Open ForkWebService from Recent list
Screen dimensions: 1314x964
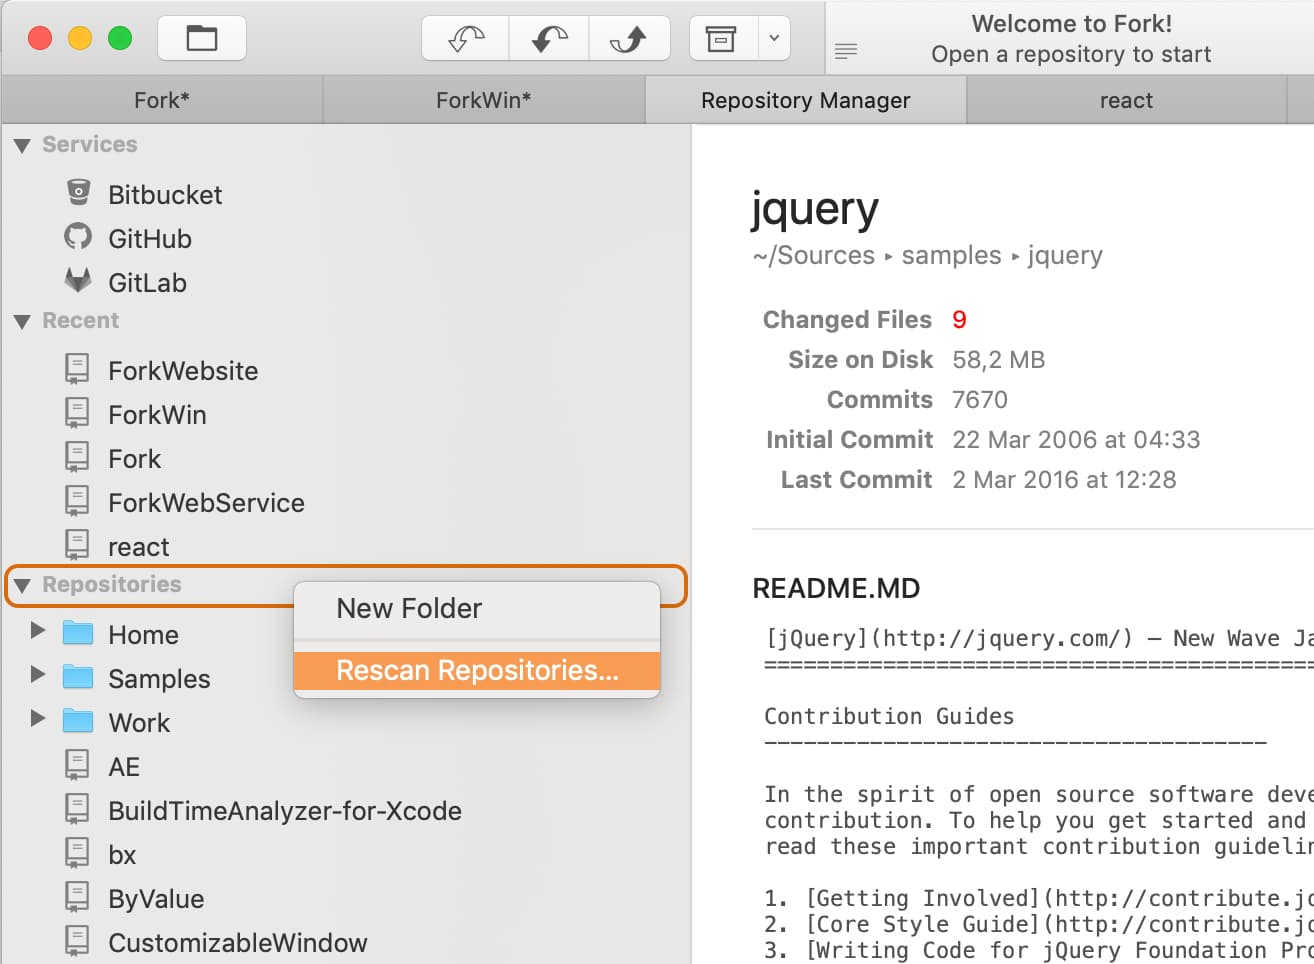point(206,503)
